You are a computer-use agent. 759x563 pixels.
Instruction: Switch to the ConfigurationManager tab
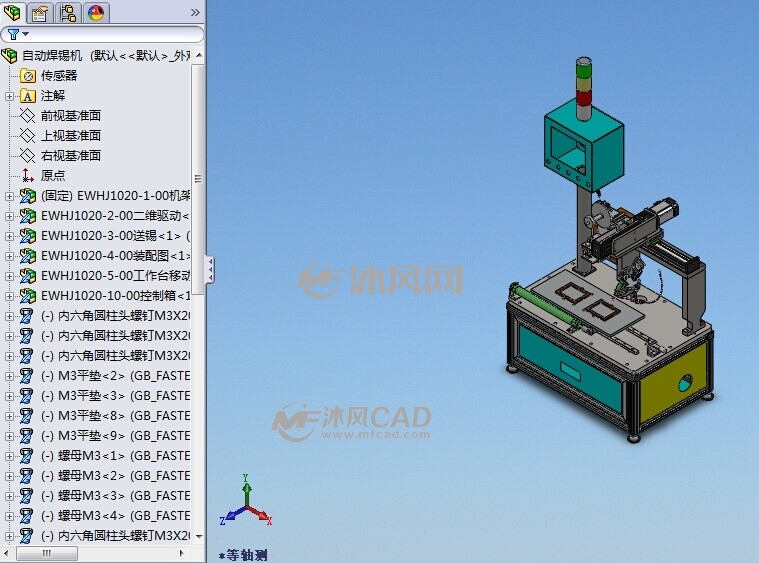pyautogui.click(x=68, y=13)
